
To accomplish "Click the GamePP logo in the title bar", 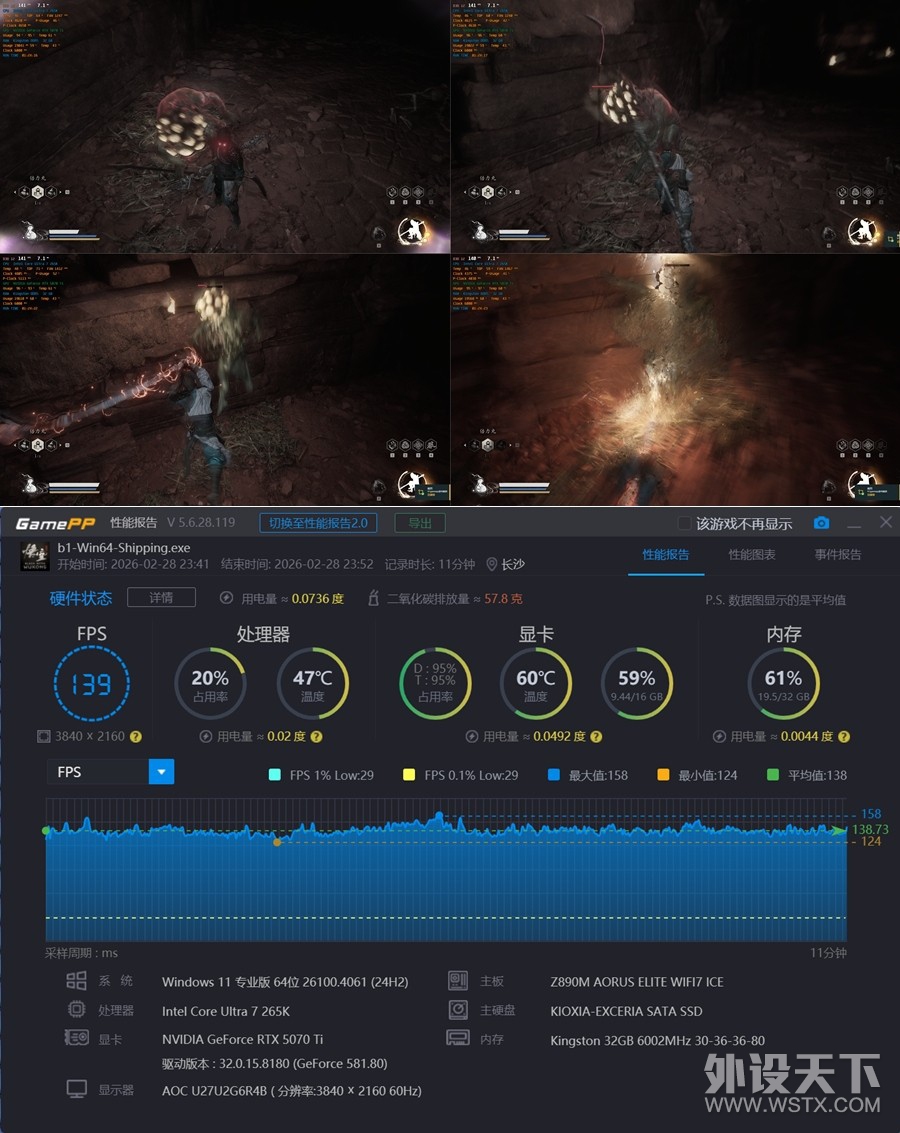I will coord(56,522).
